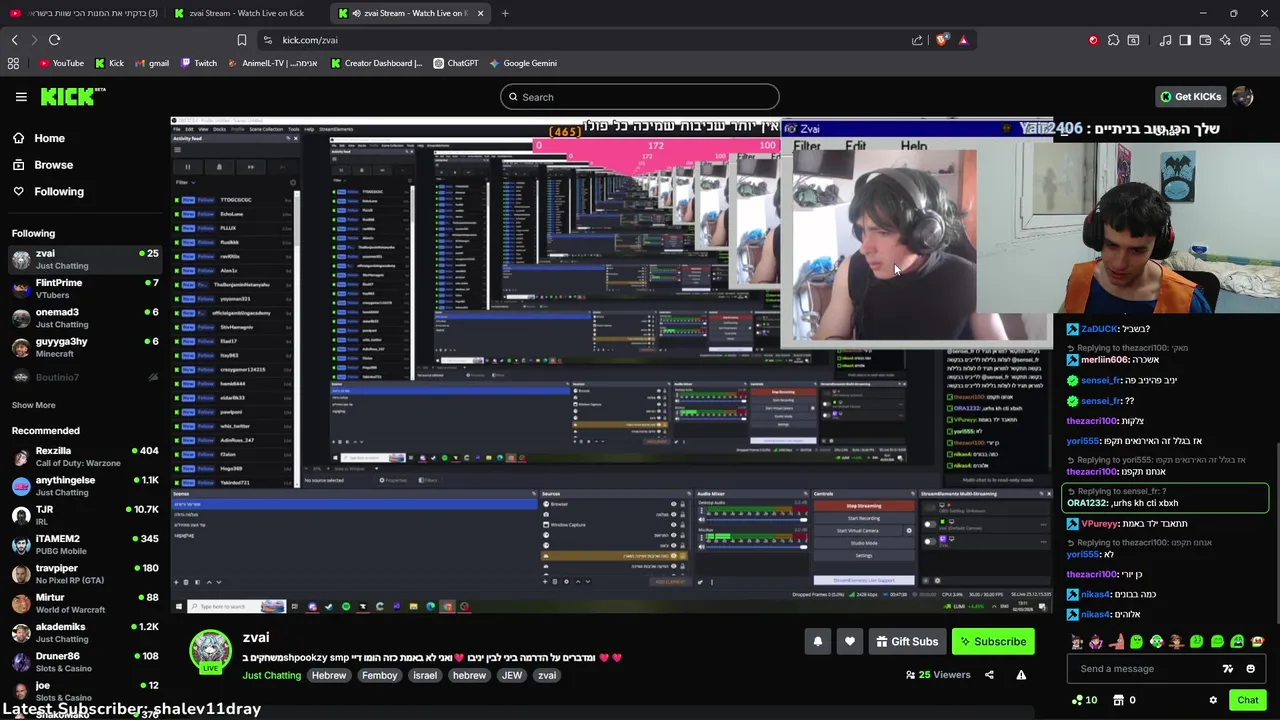
Task: Click the Kick search field
Action: (x=640, y=97)
